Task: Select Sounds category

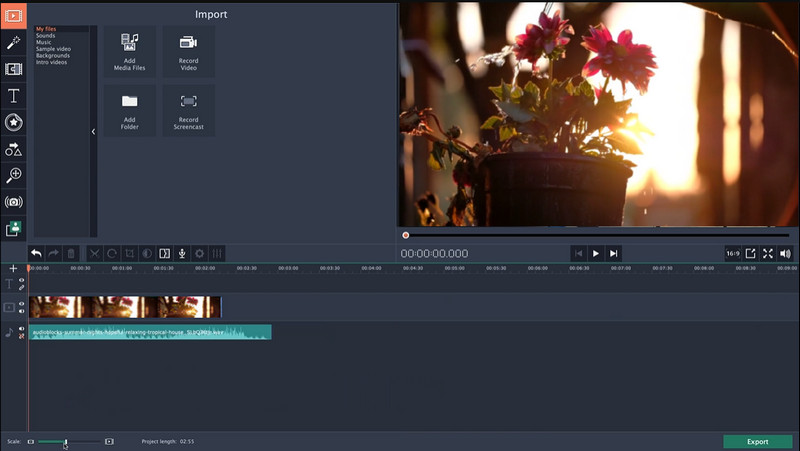Action: click(x=45, y=36)
